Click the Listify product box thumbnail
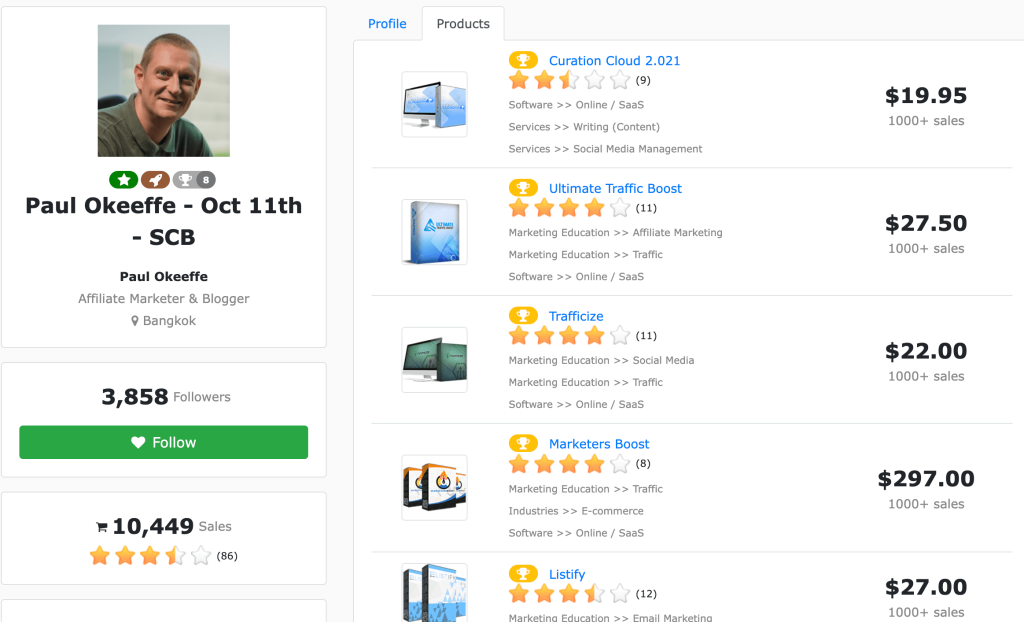This screenshot has height=622, width=1024. coord(434,600)
